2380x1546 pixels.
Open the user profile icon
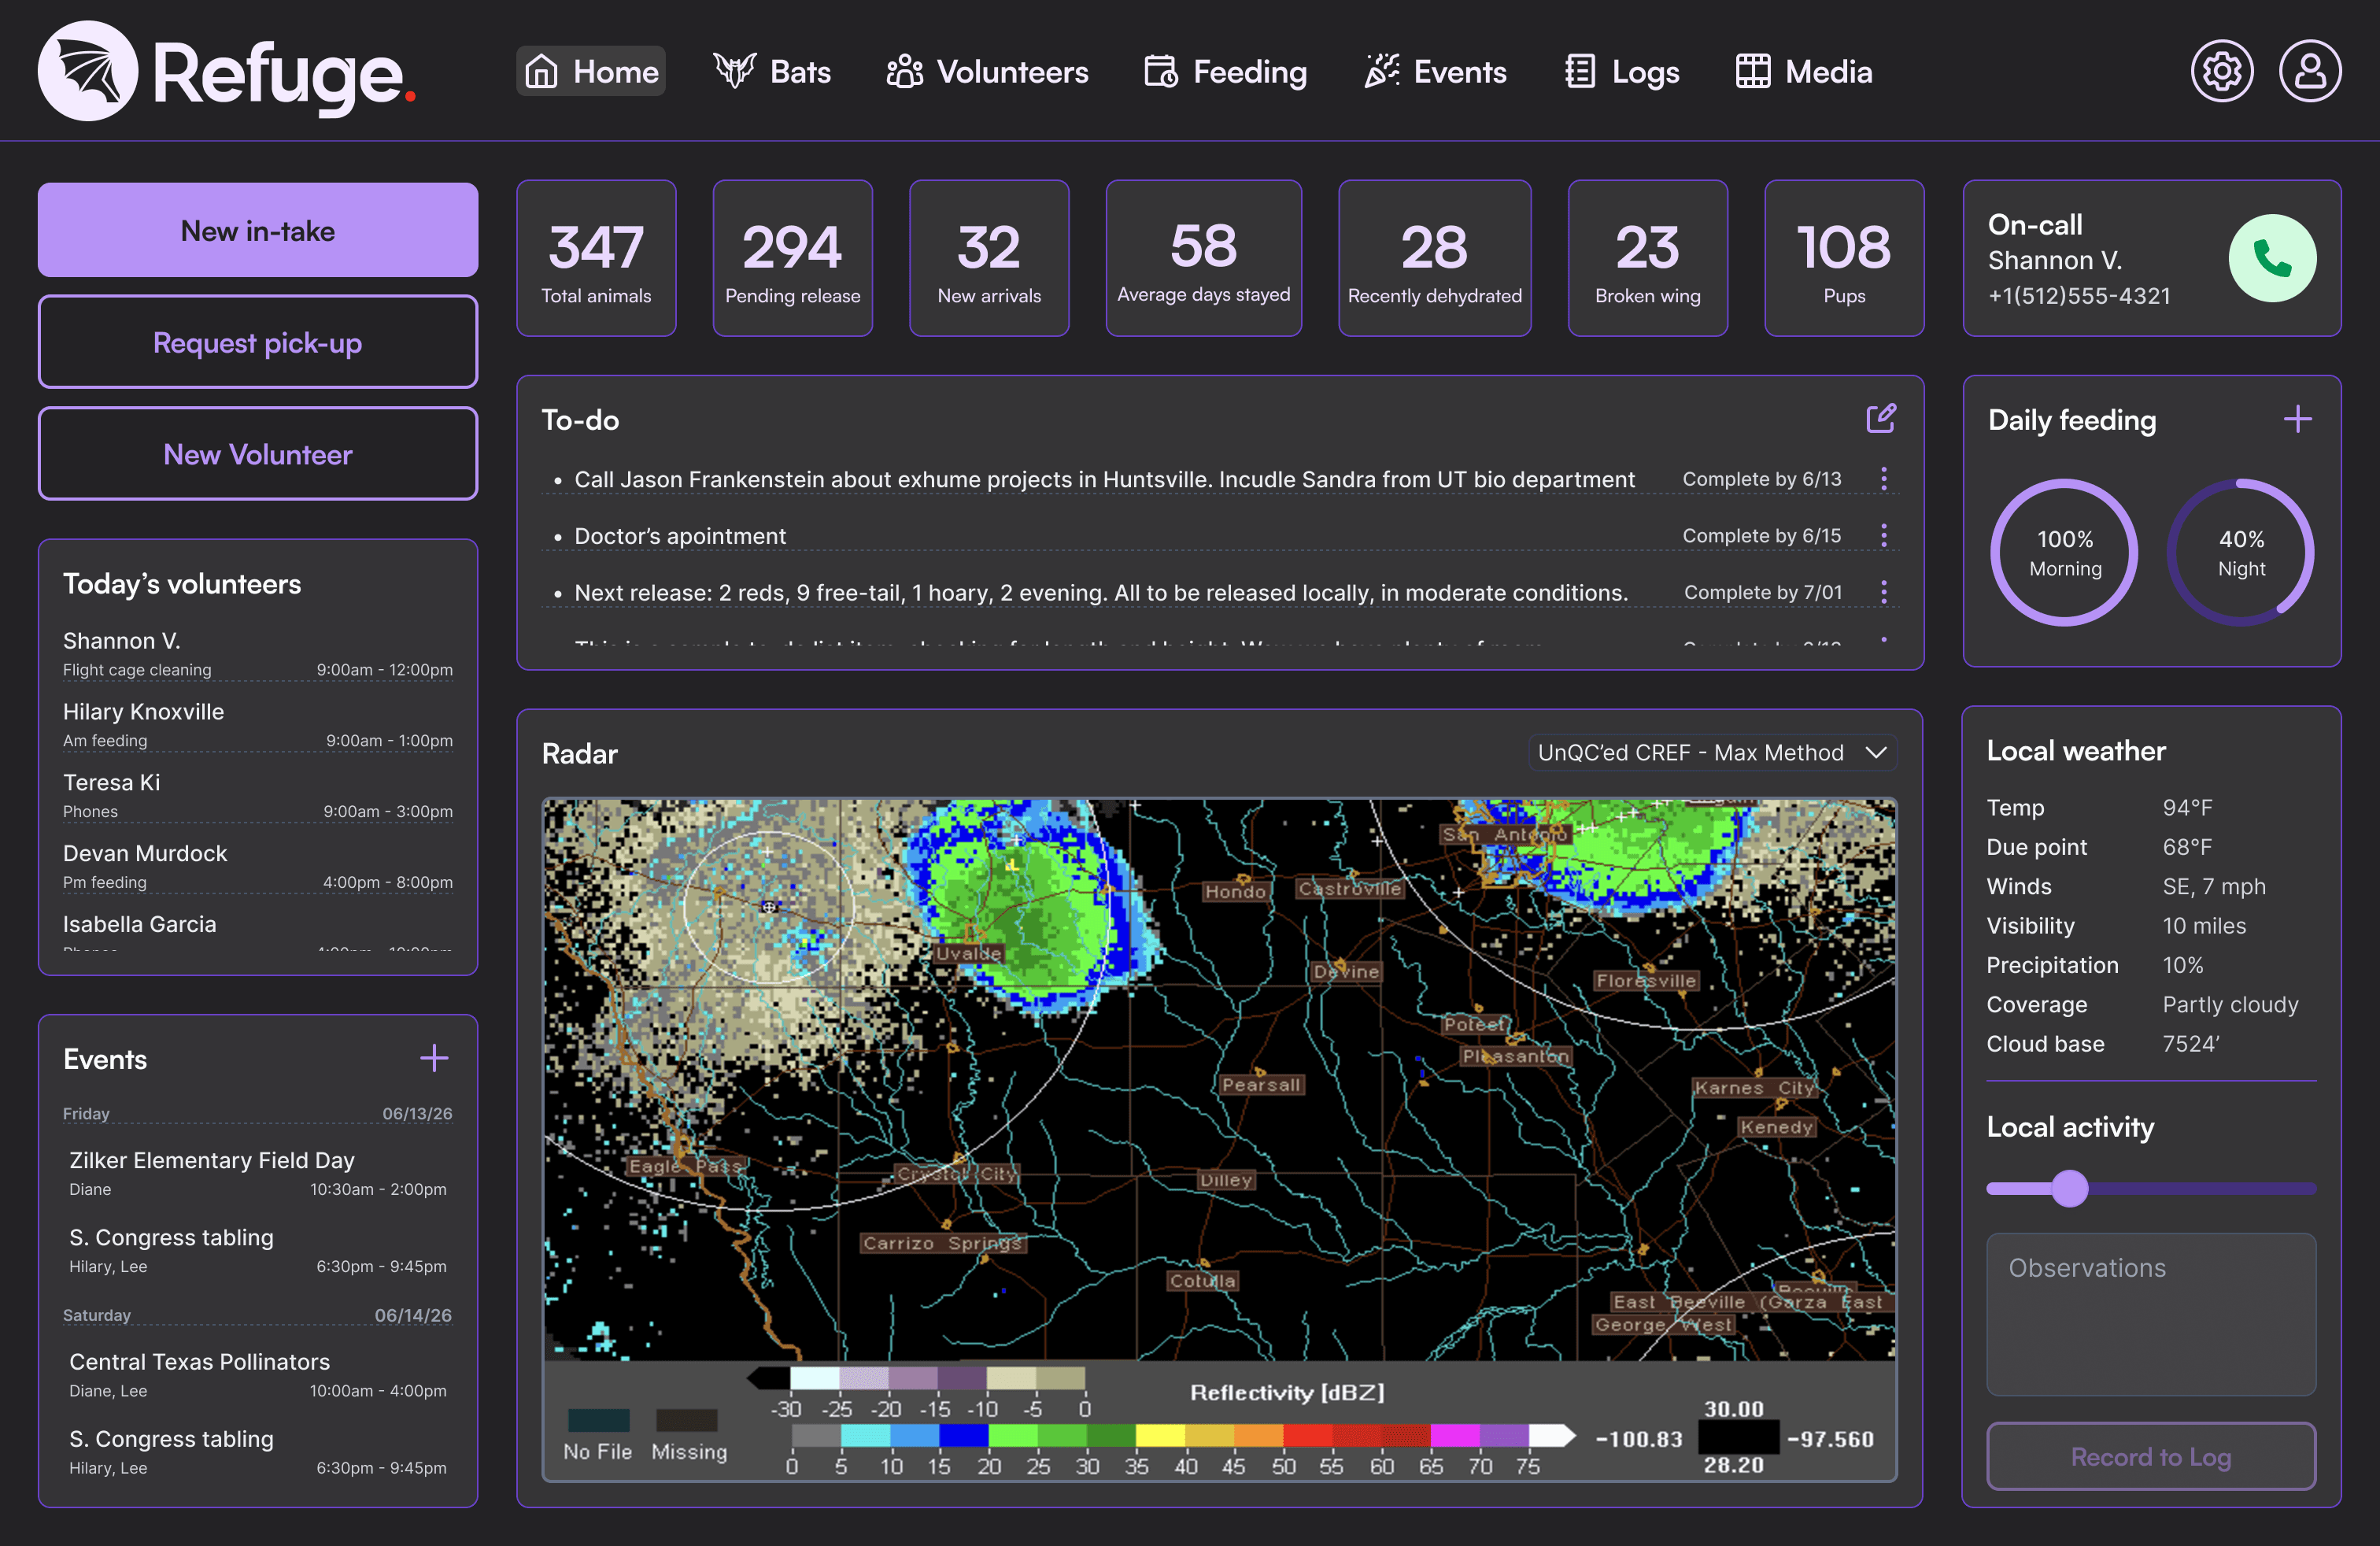[x=2309, y=71]
